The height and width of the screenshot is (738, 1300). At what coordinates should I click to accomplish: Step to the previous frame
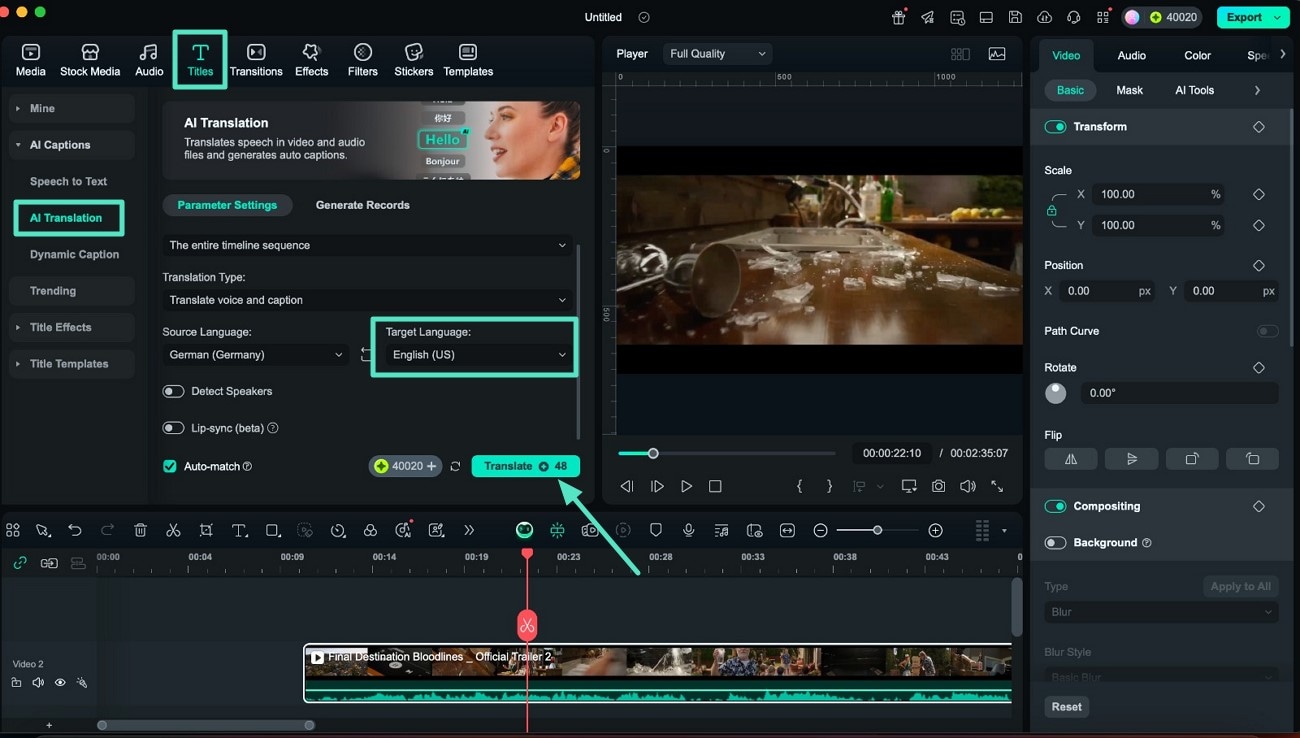pyautogui.click(x=627, y=486)
